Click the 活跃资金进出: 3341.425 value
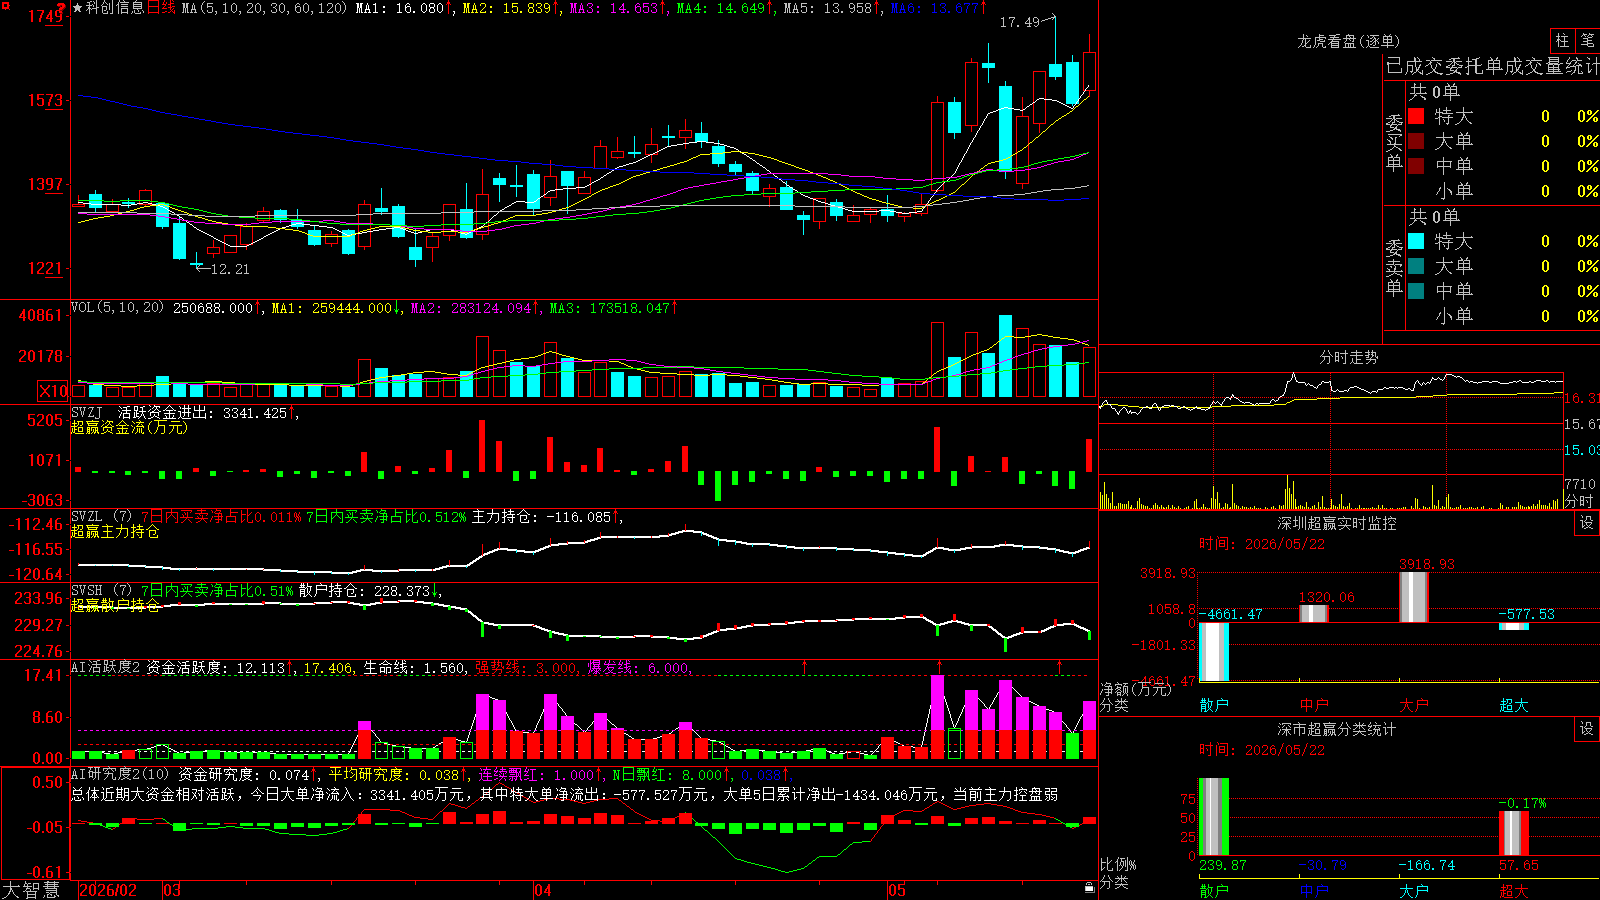This screenshot has width=1600, height=900. coord(202,412)
